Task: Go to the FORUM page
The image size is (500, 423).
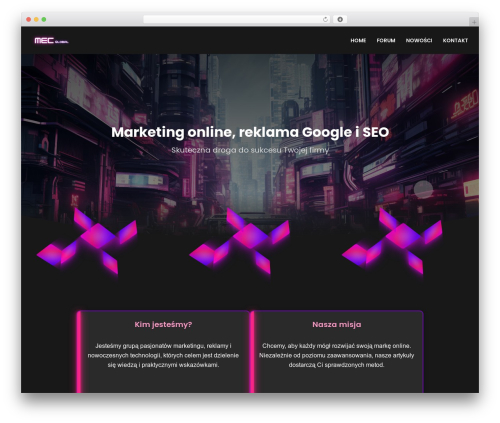Action: click(386, 40)
